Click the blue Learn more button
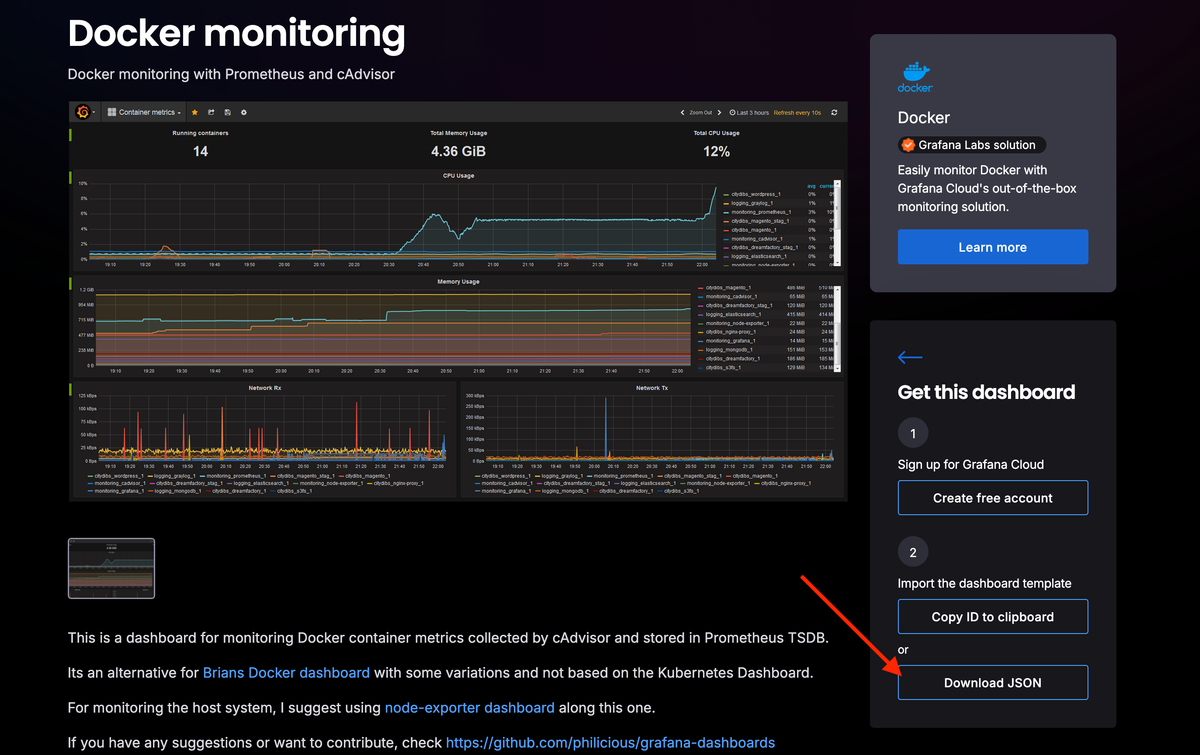Viewport: 1200px width, 755px height. pos(992,247)
